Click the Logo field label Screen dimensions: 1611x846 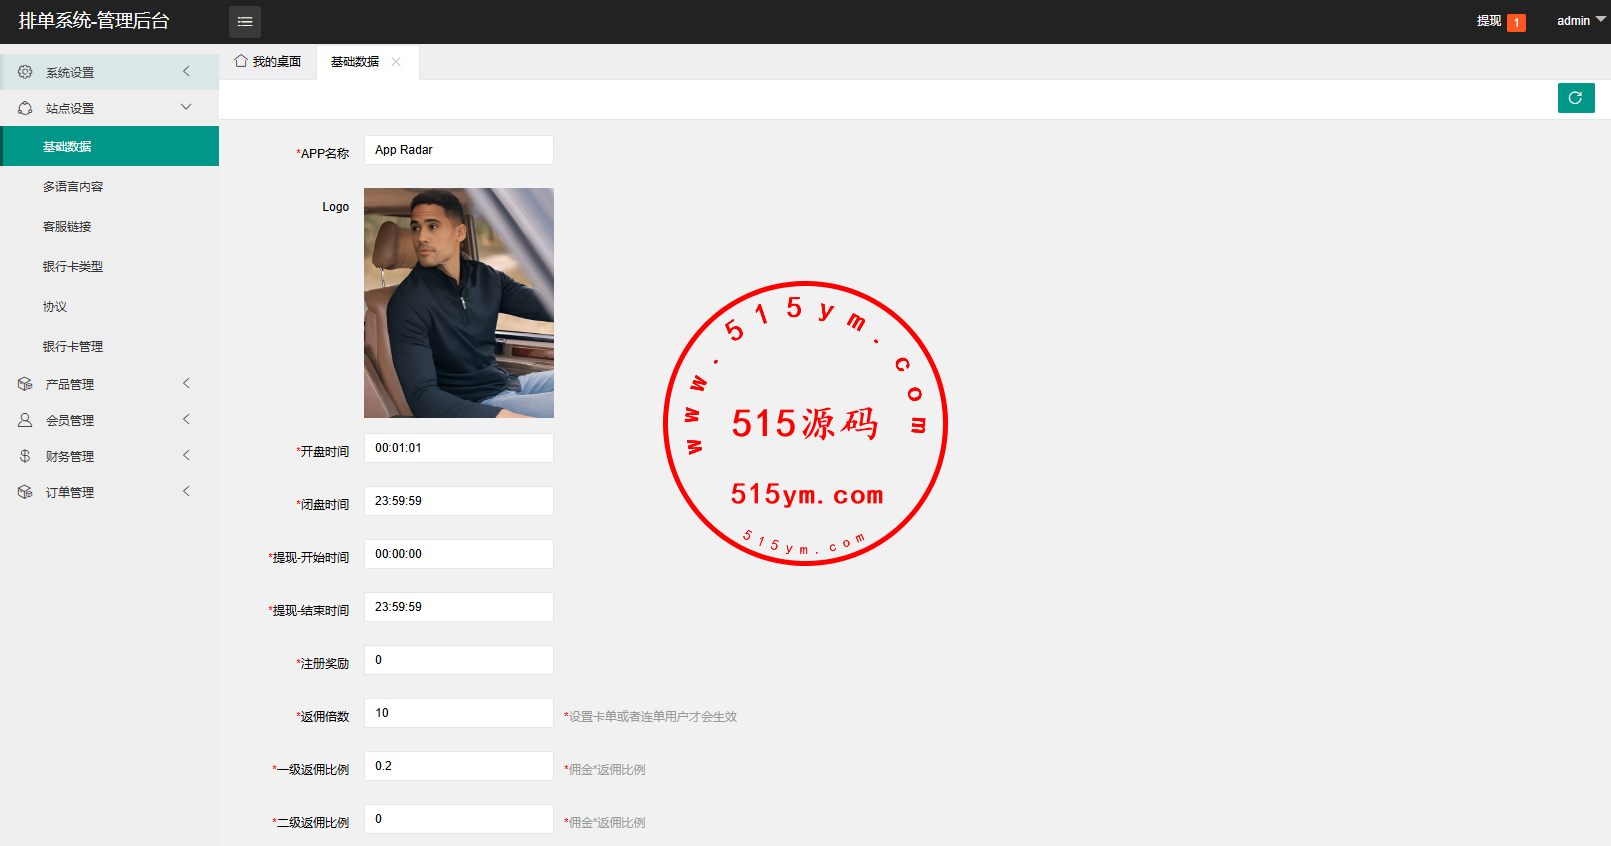tap(336, 207)
